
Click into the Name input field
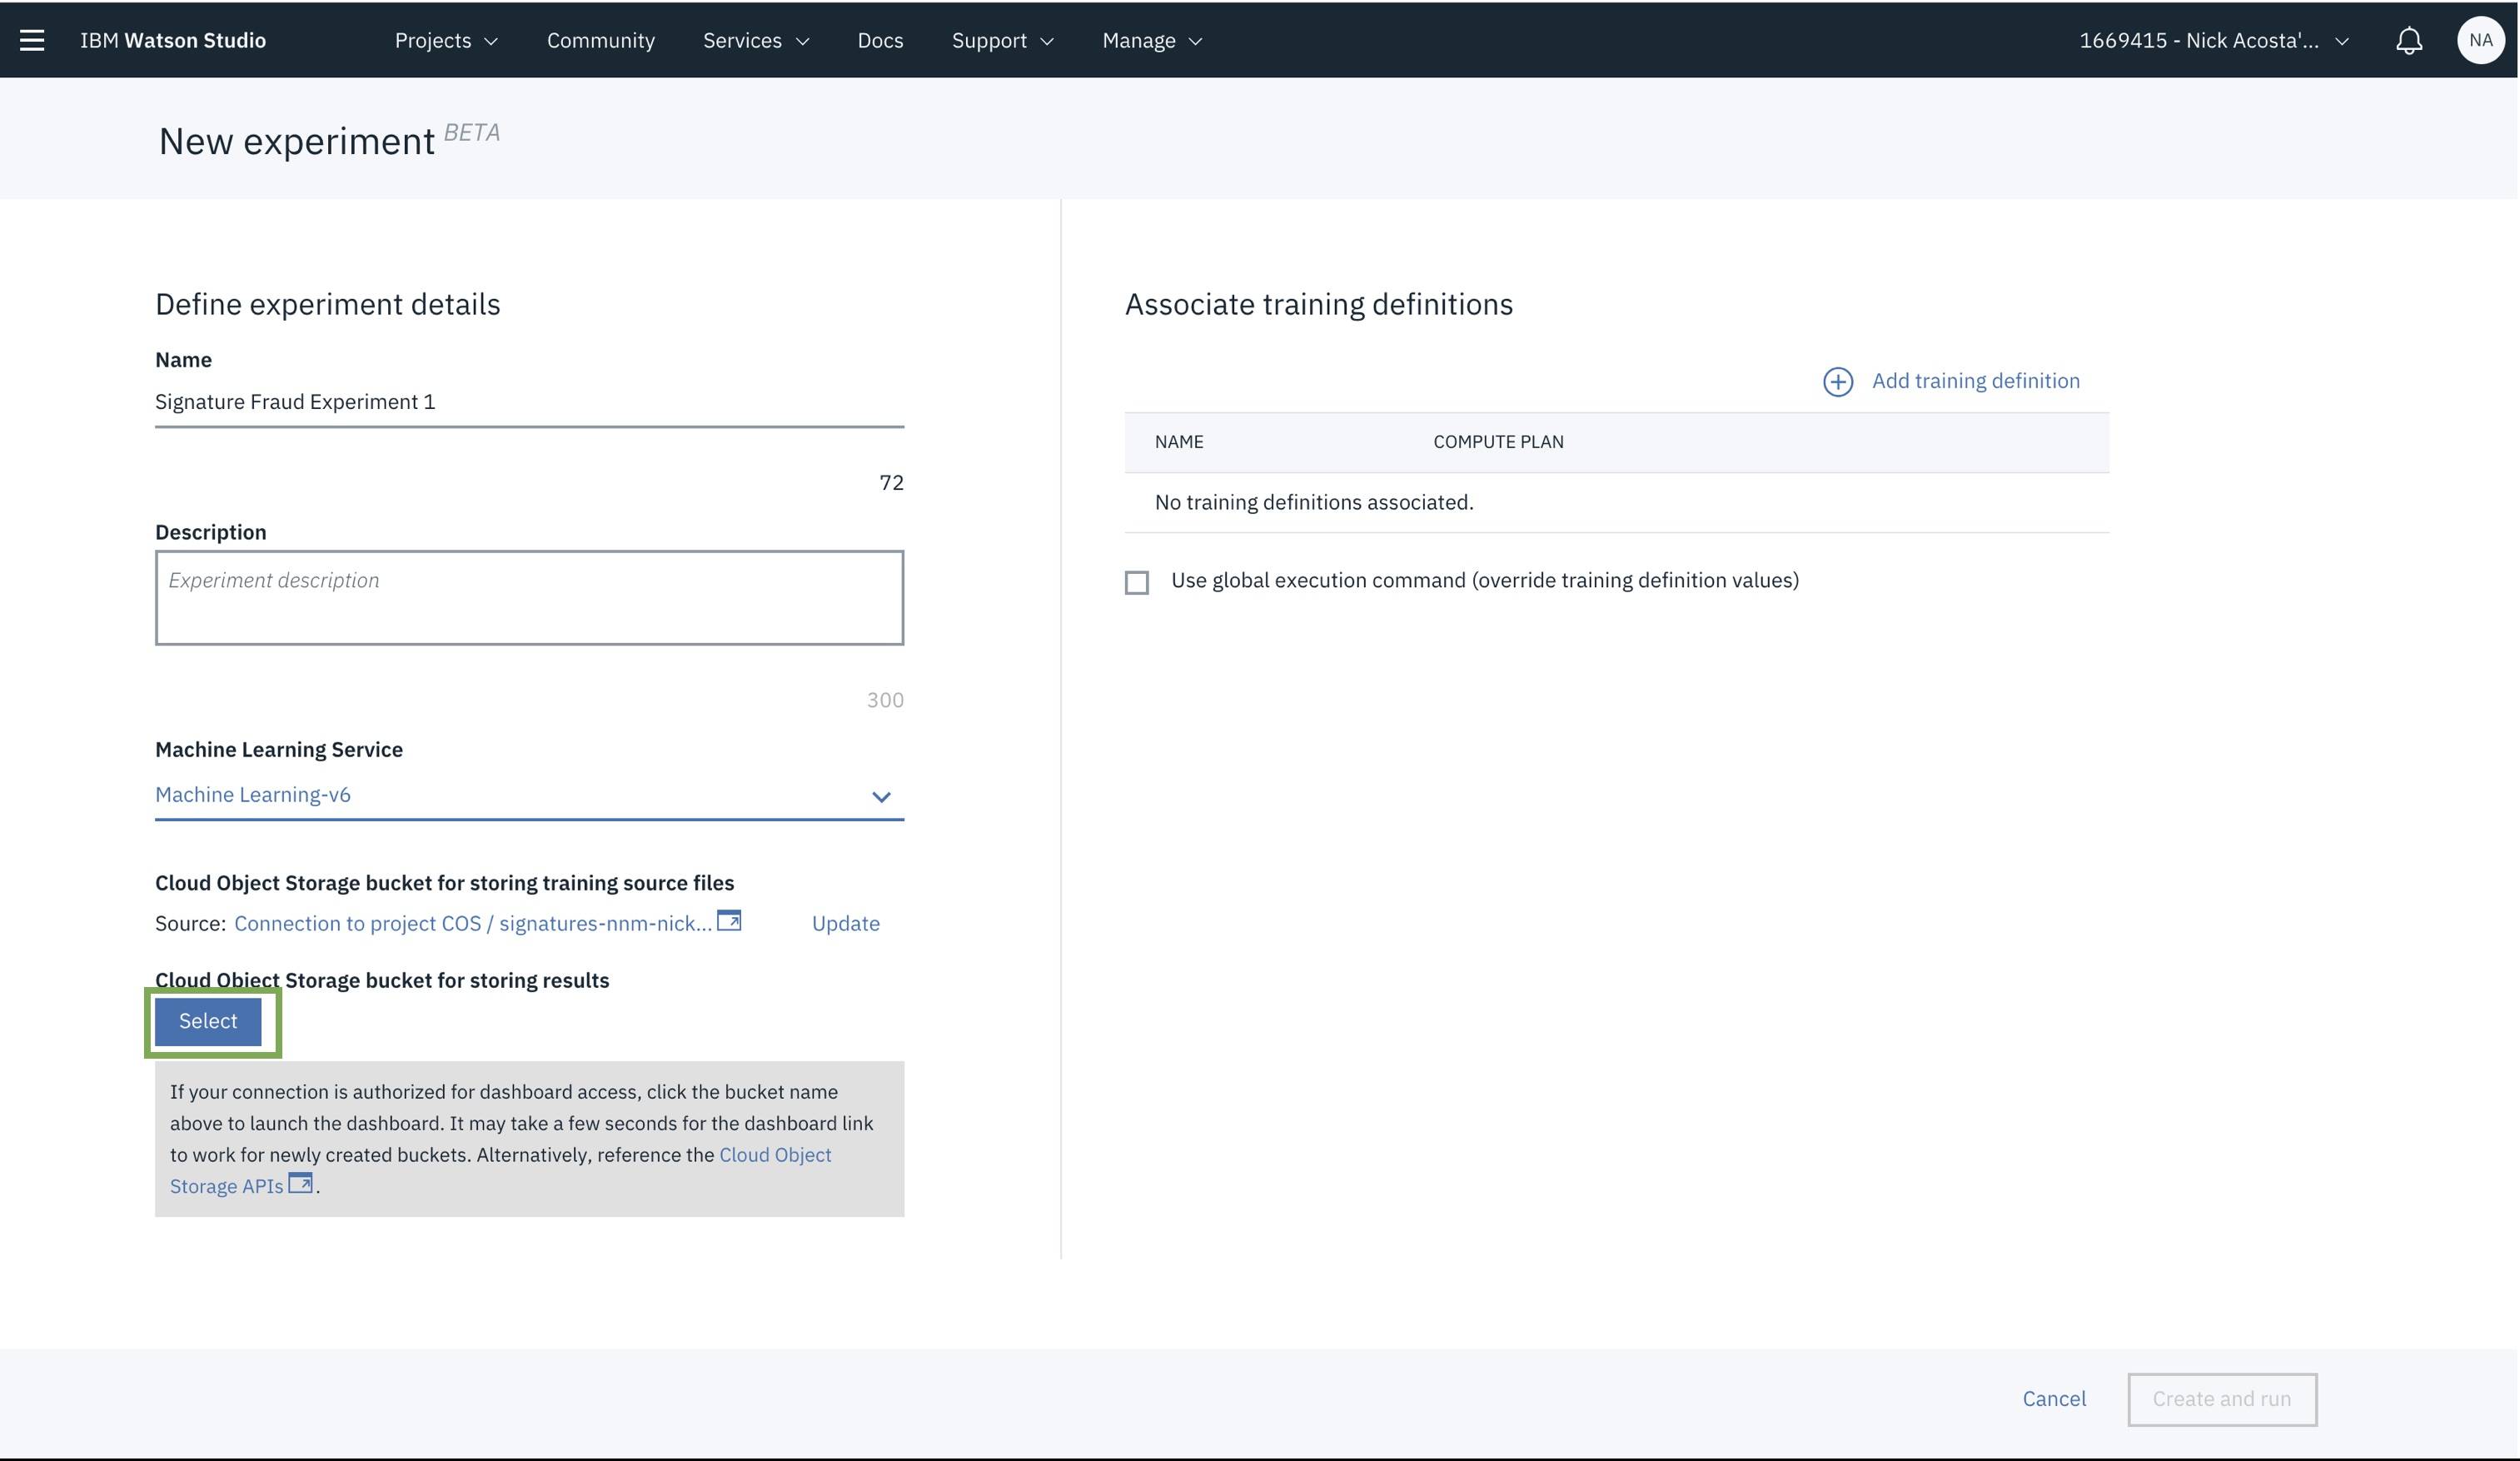click(x=529, y=402)
